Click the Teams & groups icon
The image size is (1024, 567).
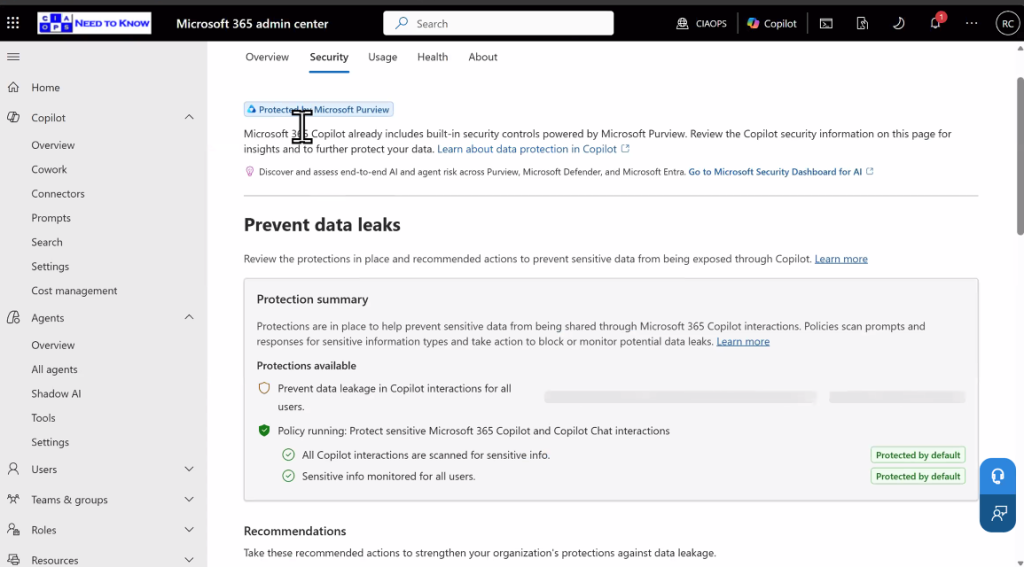click(13, 499)
